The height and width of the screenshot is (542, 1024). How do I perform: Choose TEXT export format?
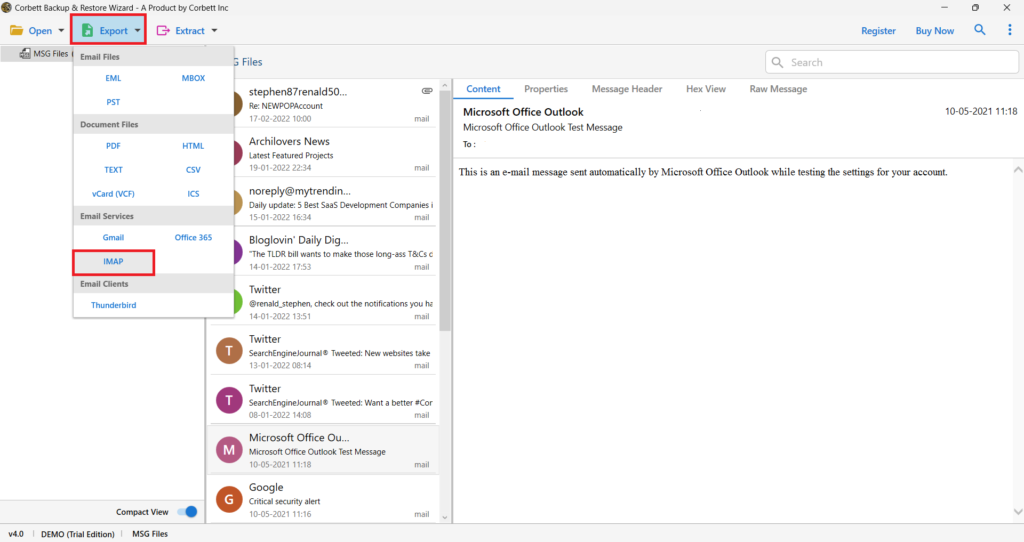(x=113, y=170)
